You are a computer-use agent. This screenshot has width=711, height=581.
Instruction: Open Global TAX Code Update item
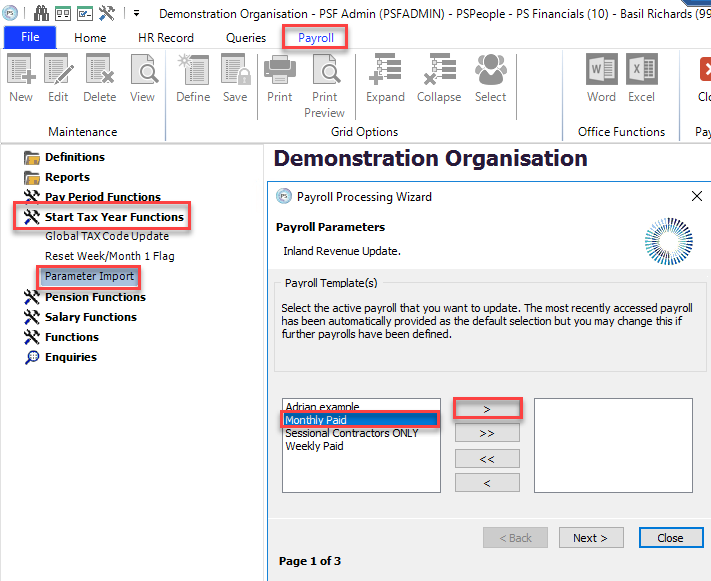tap(107, 236)
